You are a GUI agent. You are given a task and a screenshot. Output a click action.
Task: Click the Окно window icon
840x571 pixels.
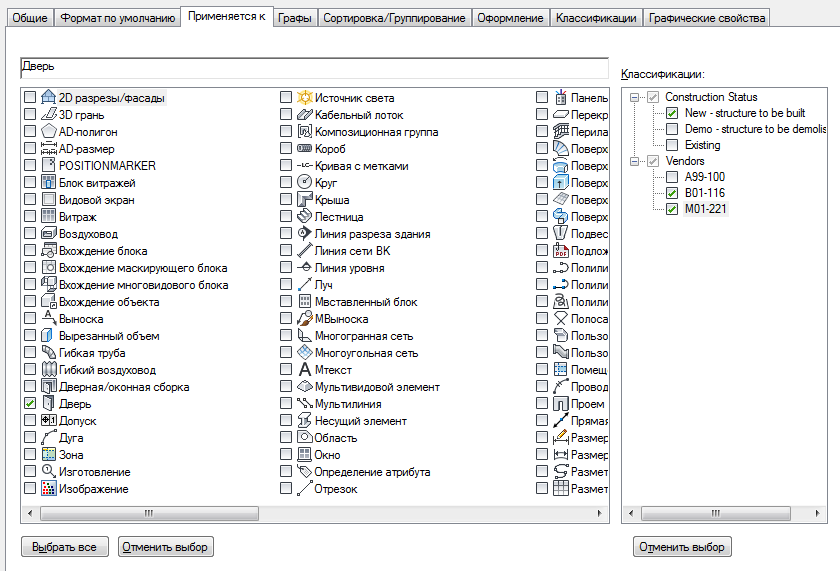pos(305,454)
